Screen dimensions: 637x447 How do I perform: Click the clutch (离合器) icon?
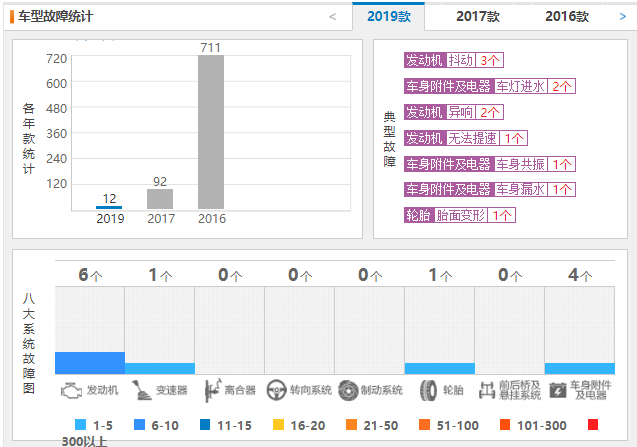212,390
